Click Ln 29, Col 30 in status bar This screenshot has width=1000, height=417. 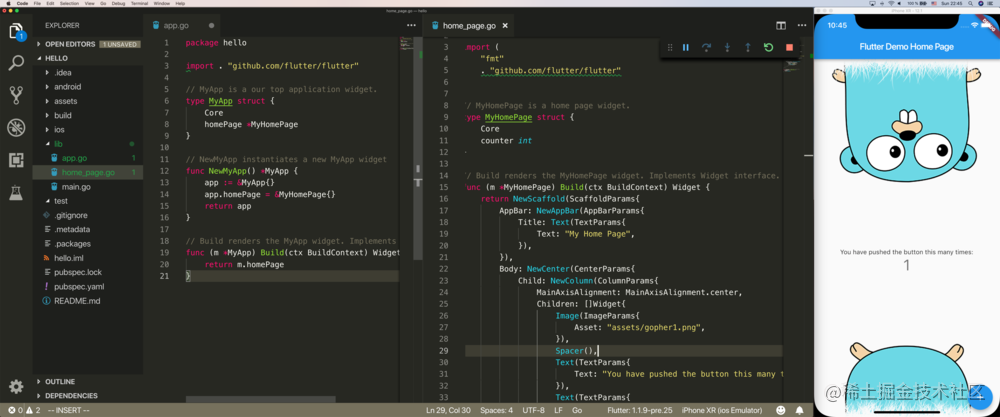tap(448, 411)
